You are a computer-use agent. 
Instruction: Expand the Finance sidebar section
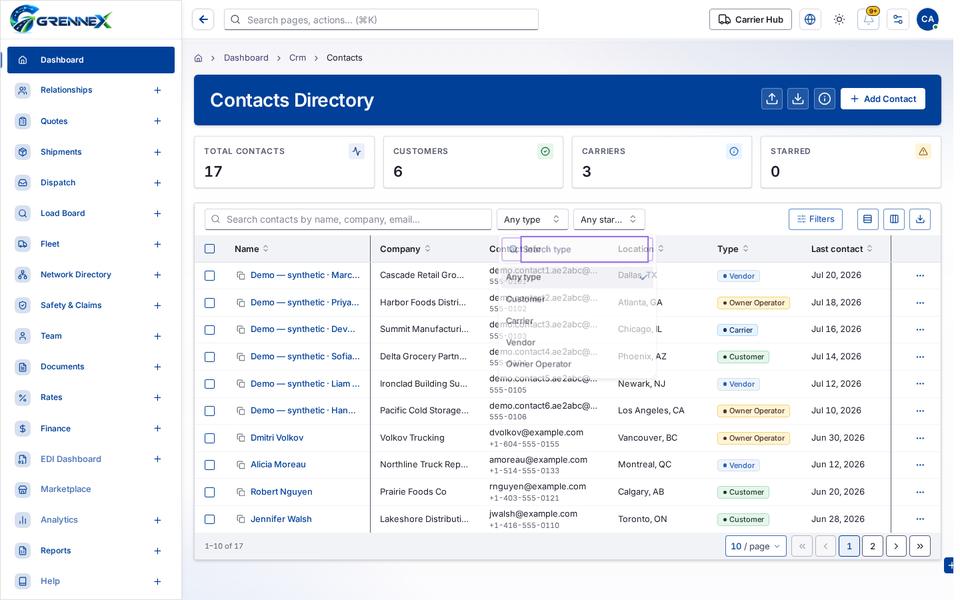(157, 429)
